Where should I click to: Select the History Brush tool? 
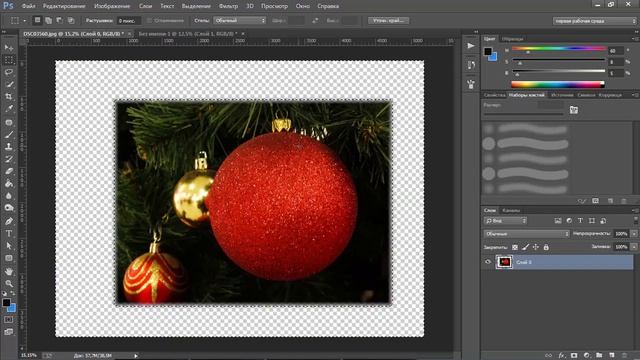coord(9,159)
